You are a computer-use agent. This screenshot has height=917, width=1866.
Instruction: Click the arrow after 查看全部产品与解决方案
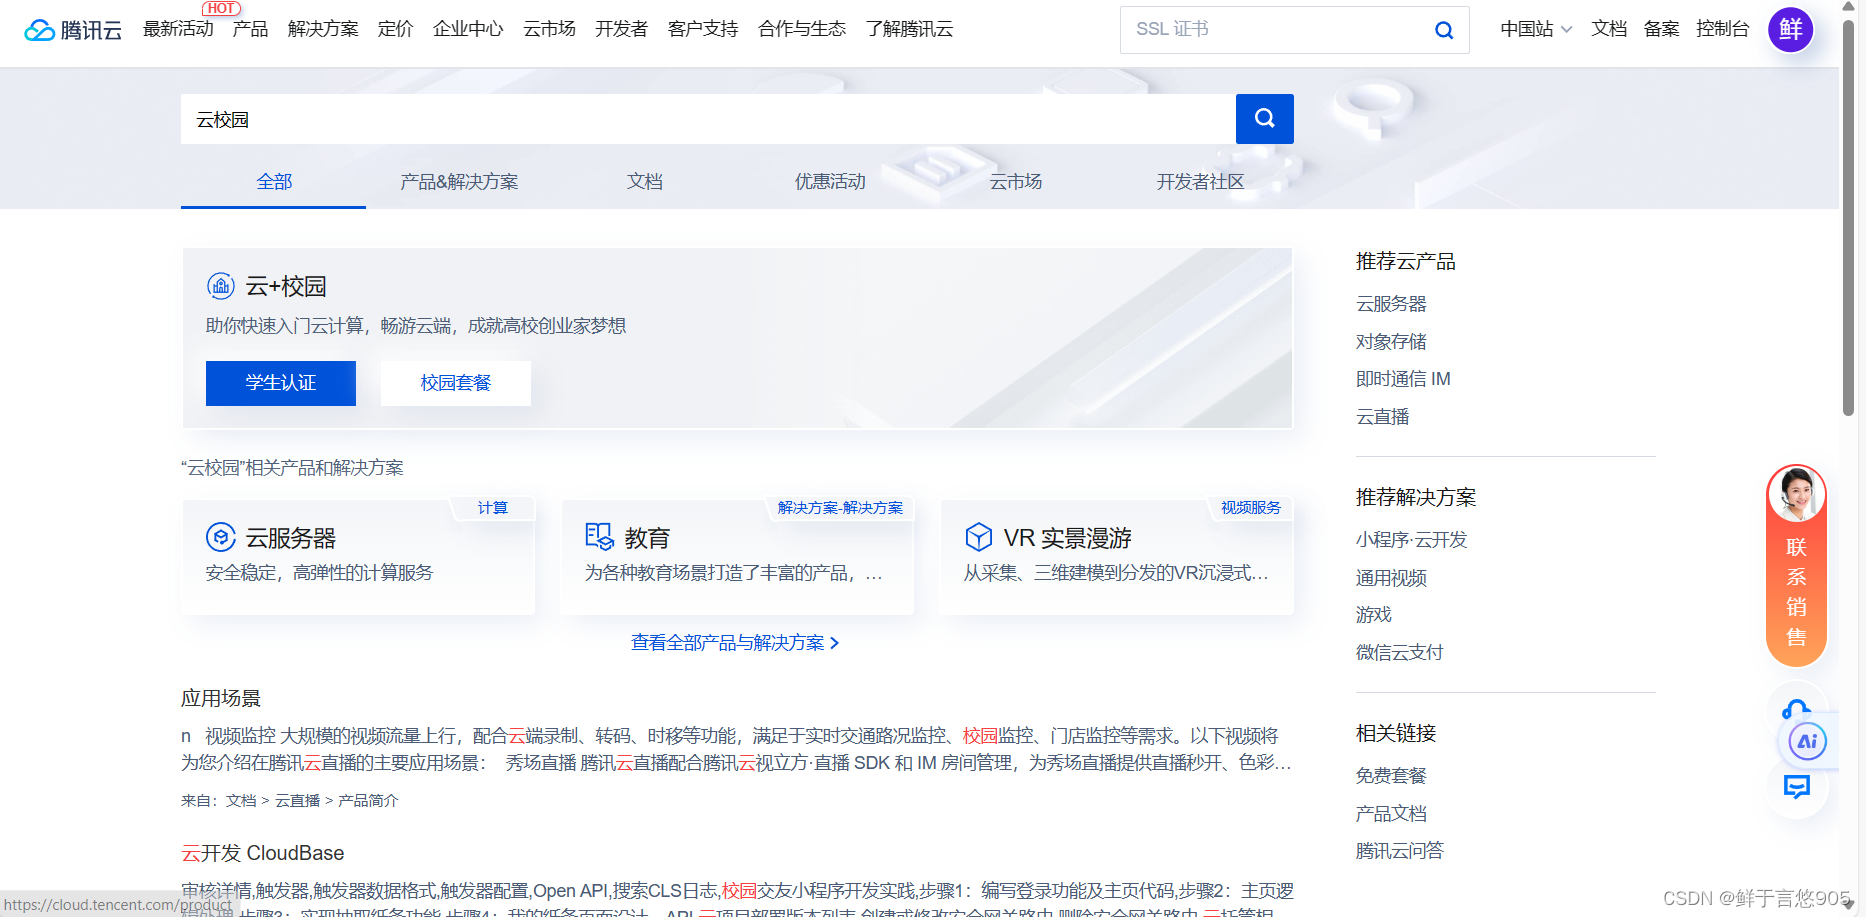pyautogui.click(x=834, y=643)
